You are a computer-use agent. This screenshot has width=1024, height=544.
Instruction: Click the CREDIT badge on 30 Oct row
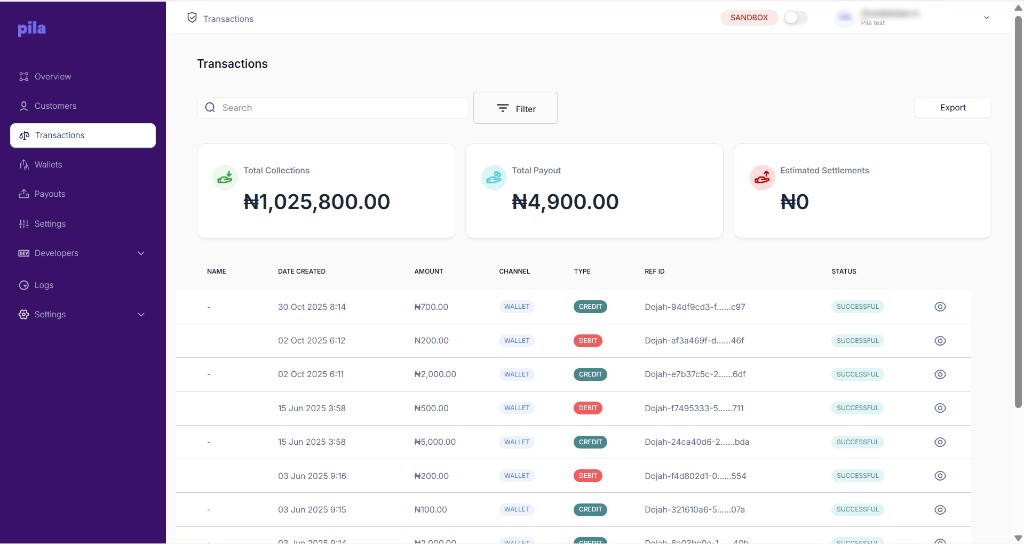click(x=590, y=307)
